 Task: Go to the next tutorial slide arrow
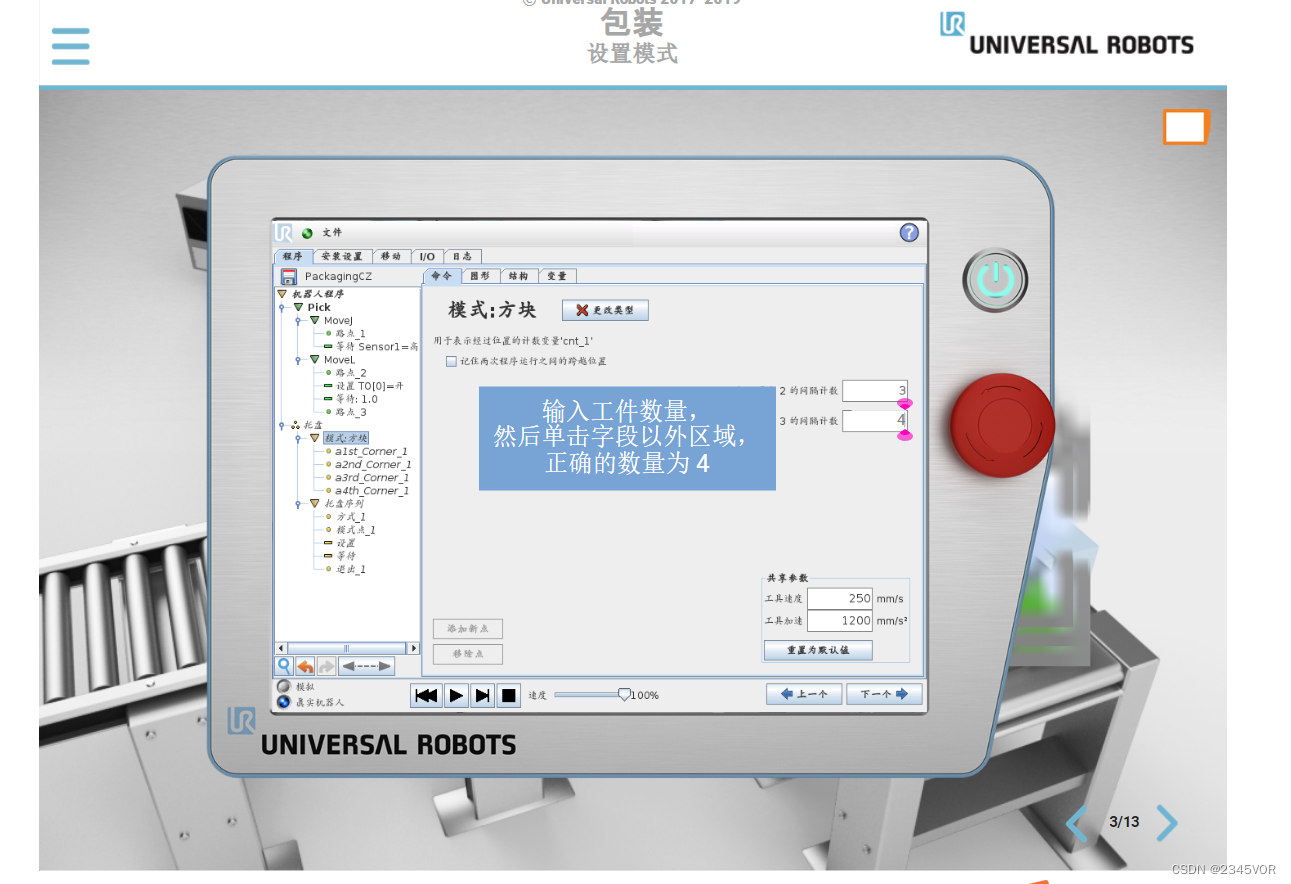pyautogui.click(x=1167, y=823)
